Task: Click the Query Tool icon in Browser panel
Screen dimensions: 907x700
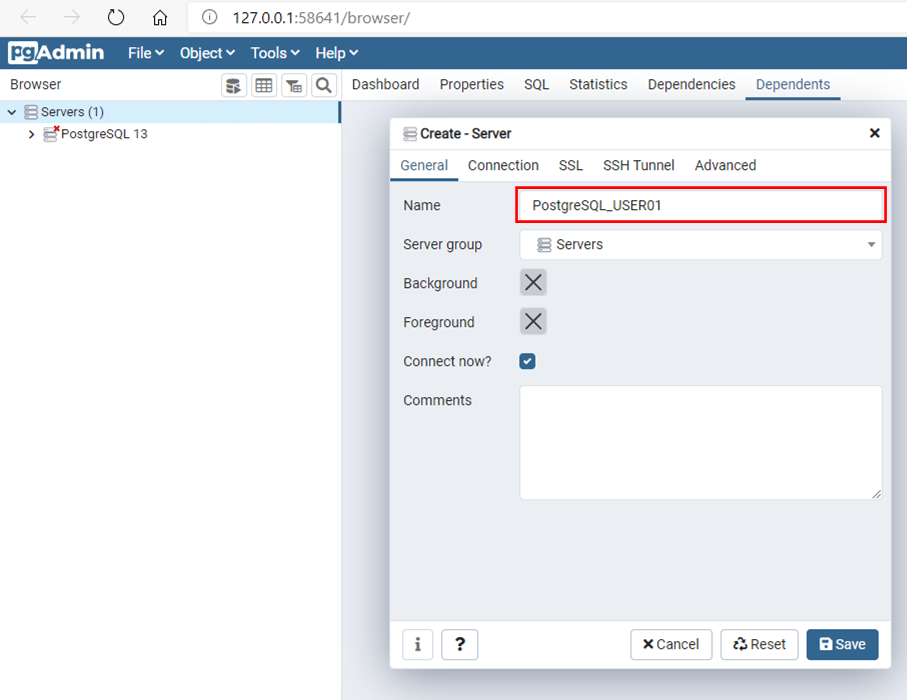Action: pyautogui.click(x=234, y=85)
